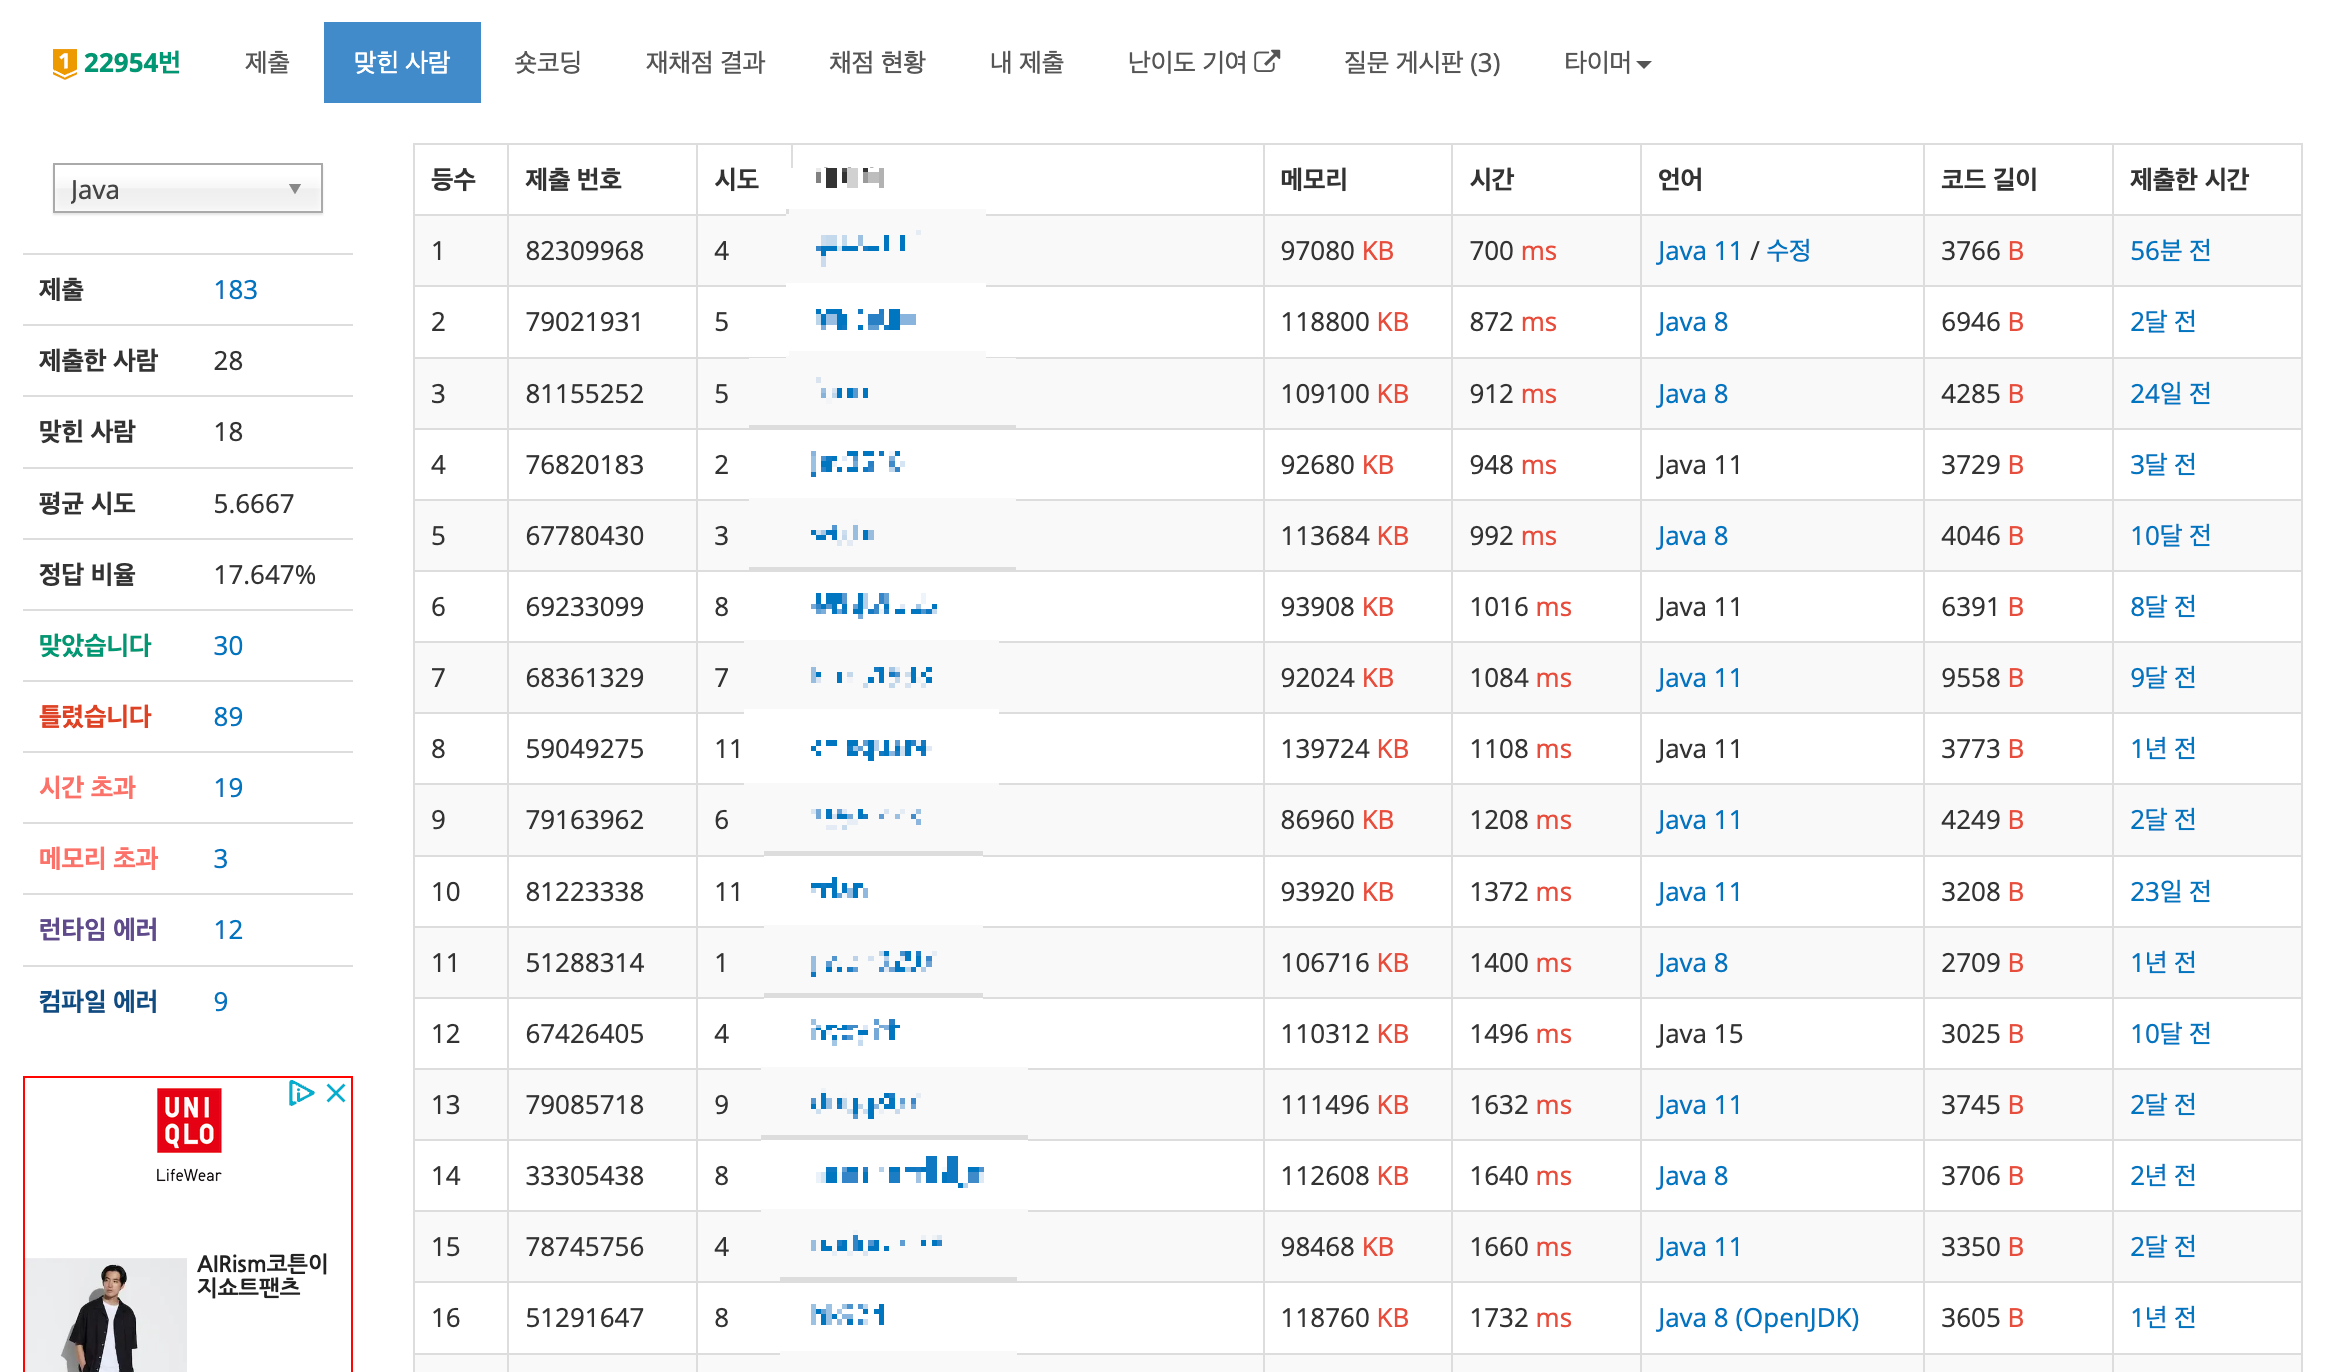Click the AdChoices triangle icon on ad
The width and height of the screenshot is (2336, 1372).
pos(300,1093)
